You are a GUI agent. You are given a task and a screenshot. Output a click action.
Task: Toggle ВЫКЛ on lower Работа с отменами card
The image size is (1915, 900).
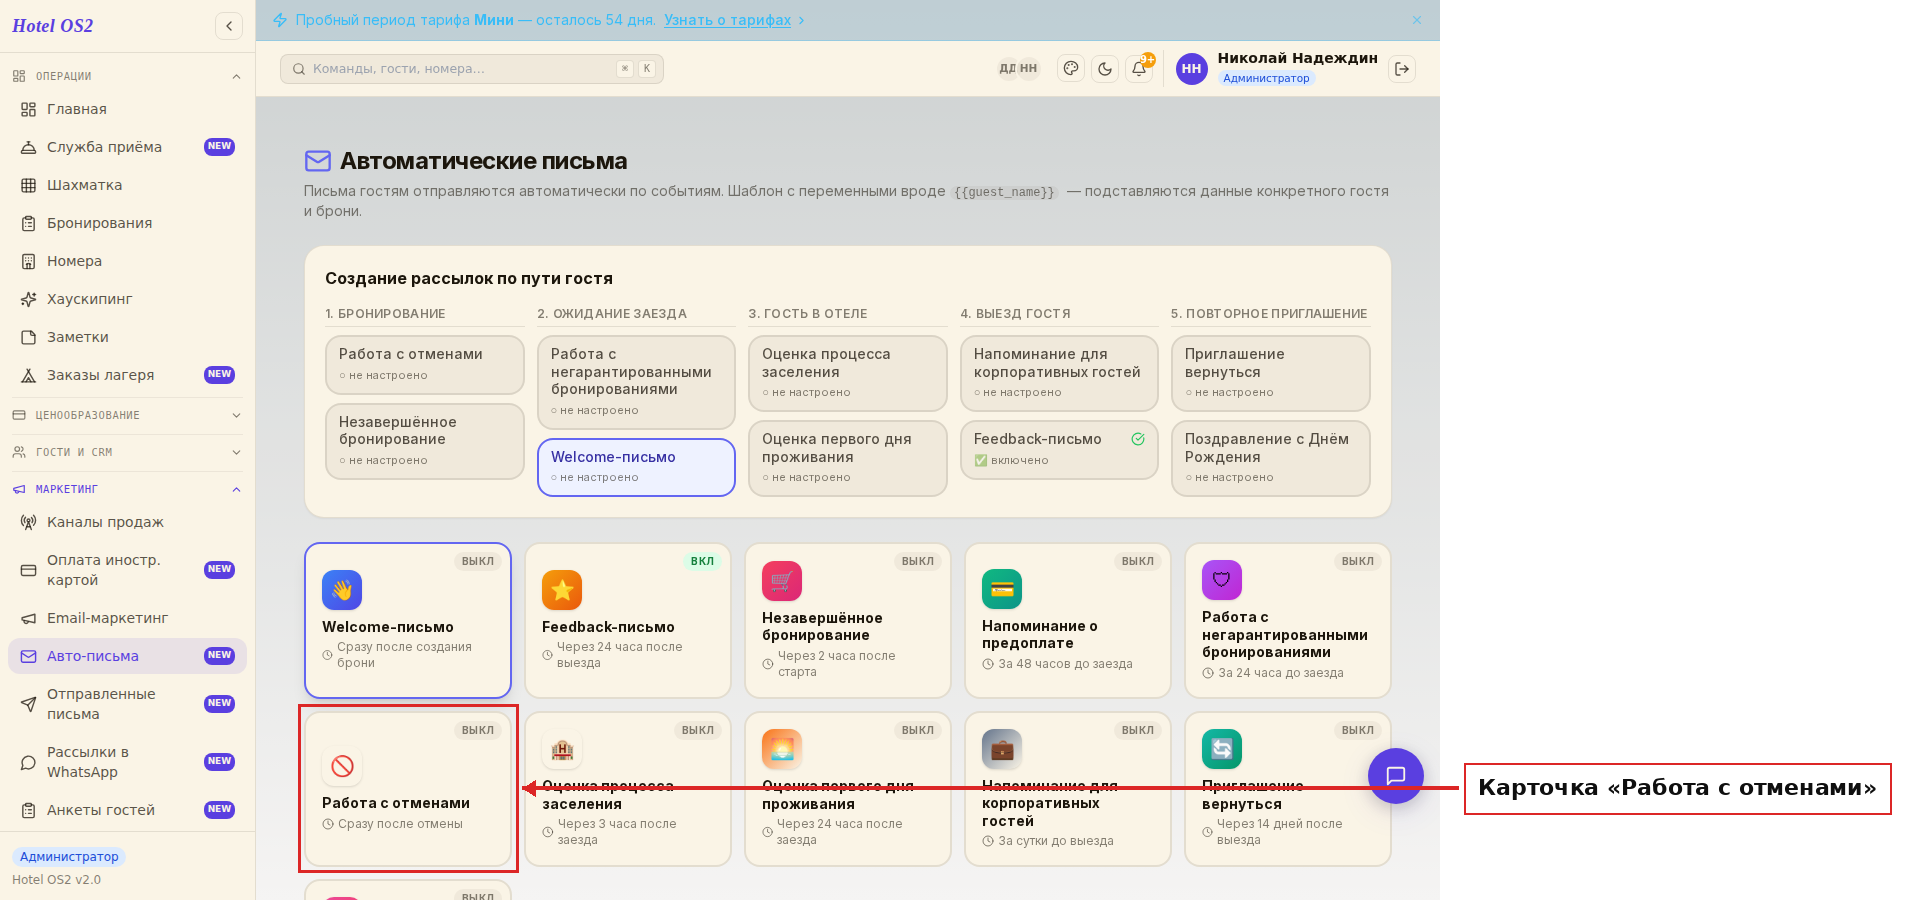(x=478, y=730)
